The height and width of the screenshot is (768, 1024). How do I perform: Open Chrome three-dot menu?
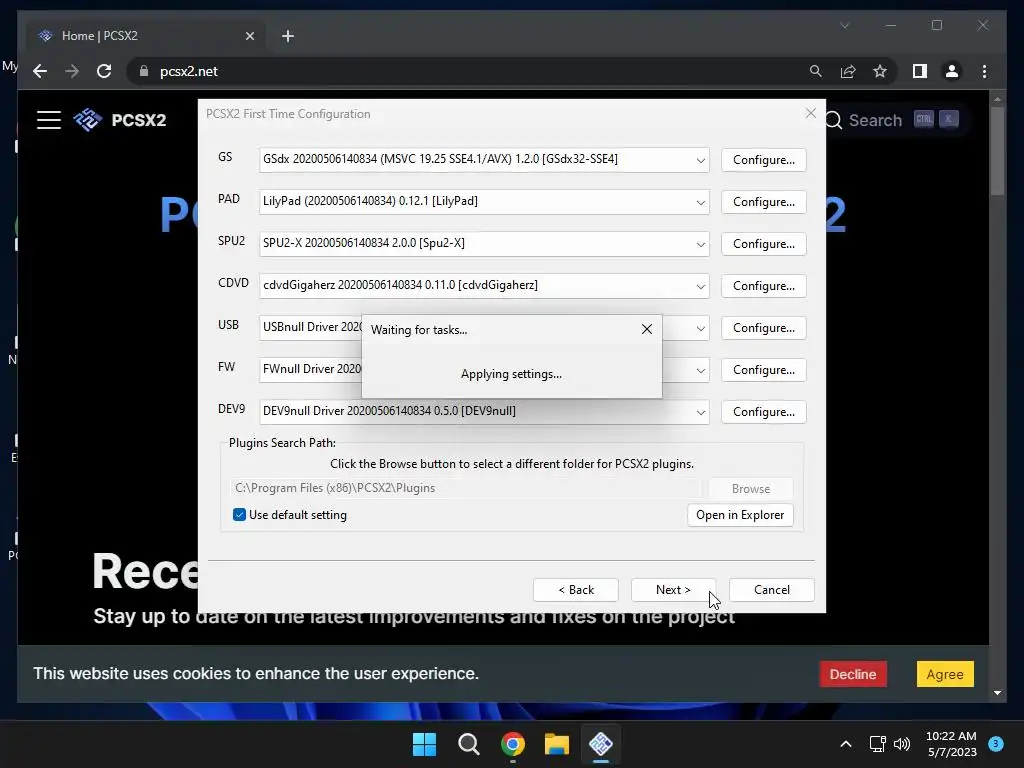pos(984,71)
